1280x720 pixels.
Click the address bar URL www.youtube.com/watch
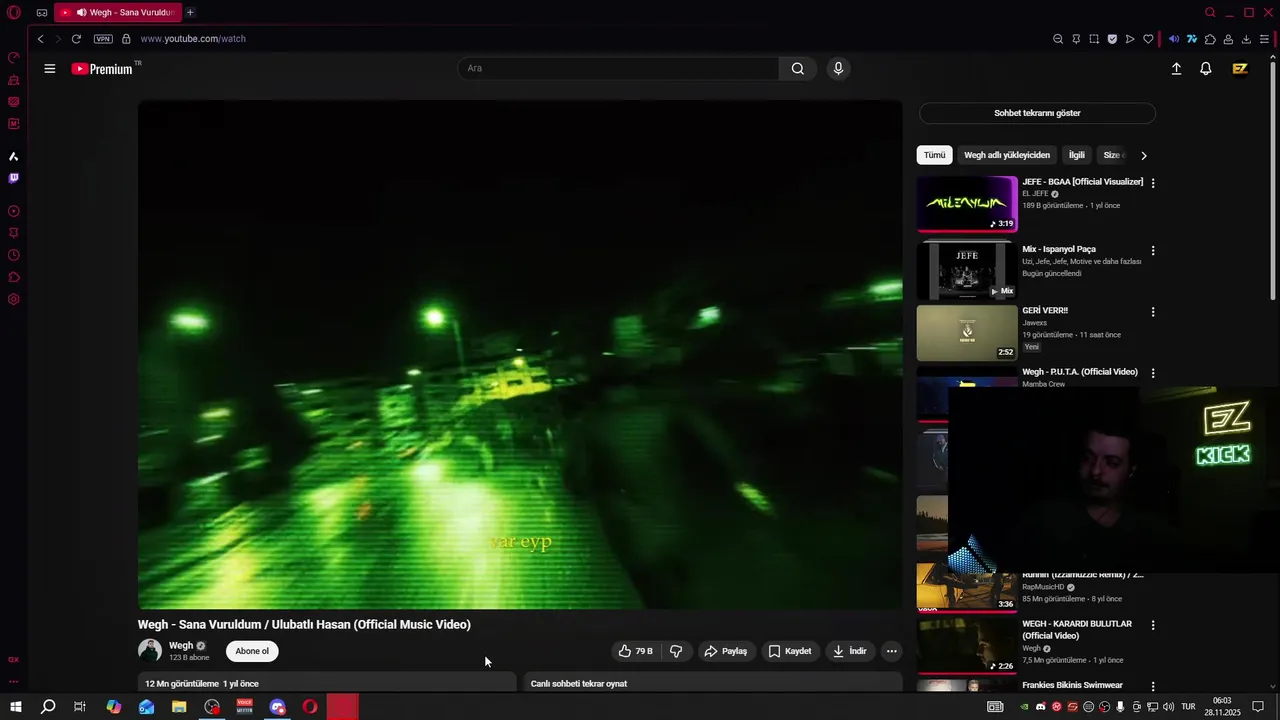[193, 39]
